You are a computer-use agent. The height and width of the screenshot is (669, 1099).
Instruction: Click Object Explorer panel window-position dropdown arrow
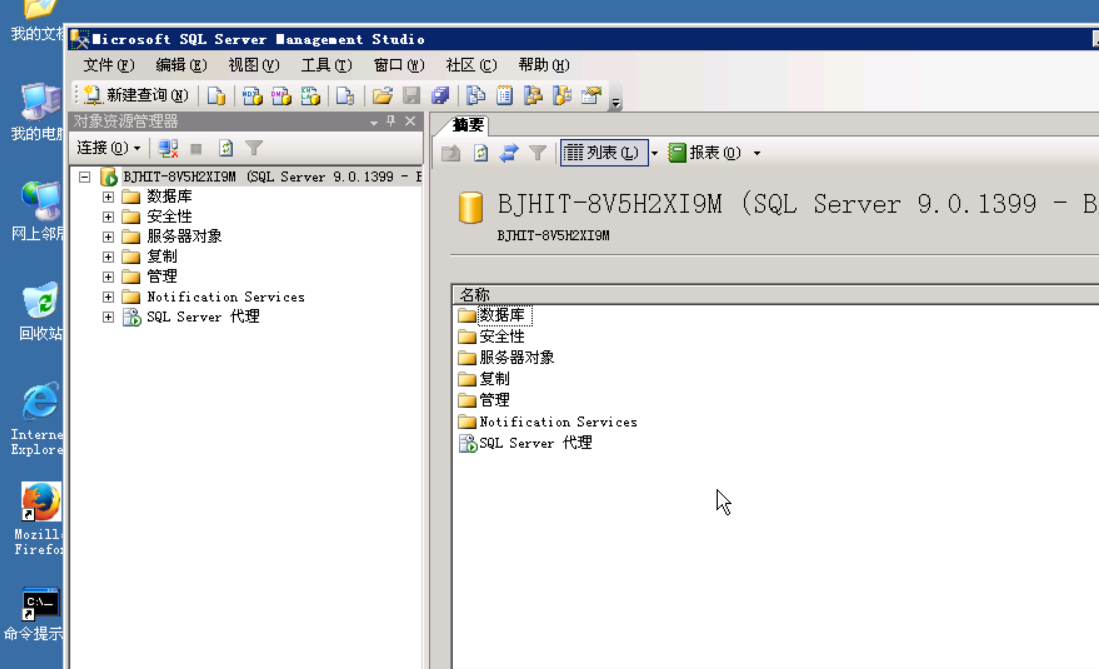[x=374, y=122]
